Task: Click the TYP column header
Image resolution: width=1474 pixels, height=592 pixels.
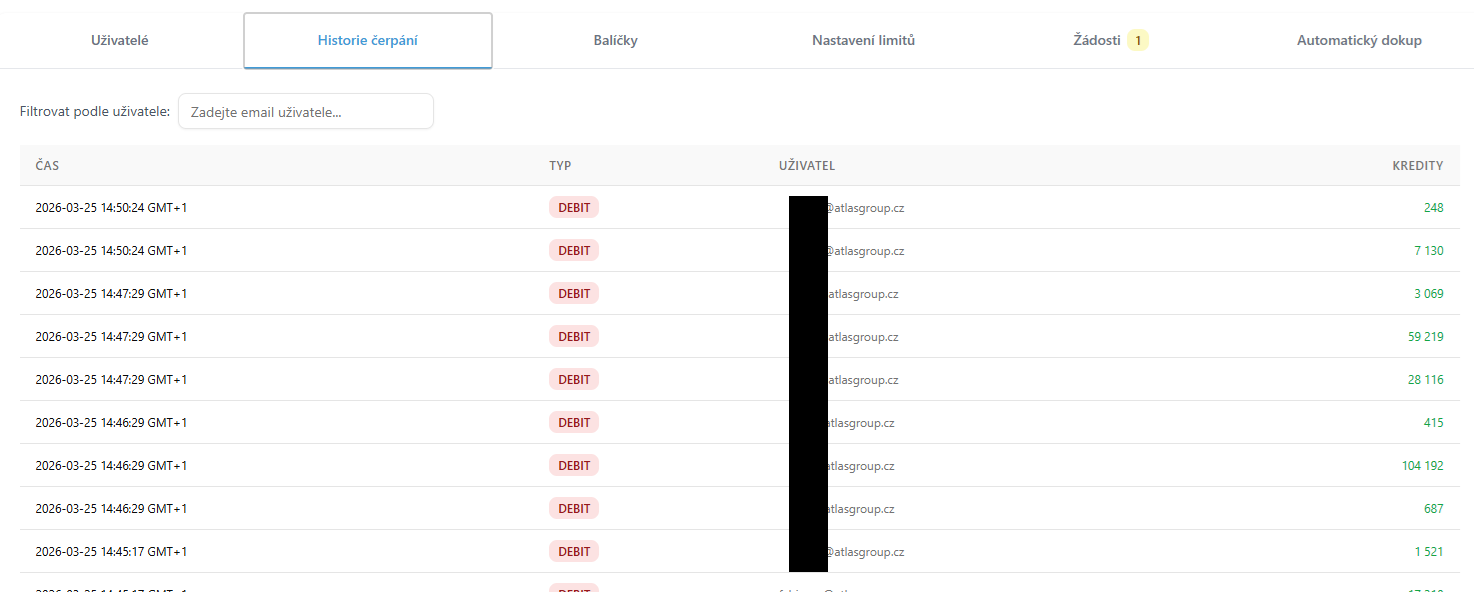Action: point(560,166)
